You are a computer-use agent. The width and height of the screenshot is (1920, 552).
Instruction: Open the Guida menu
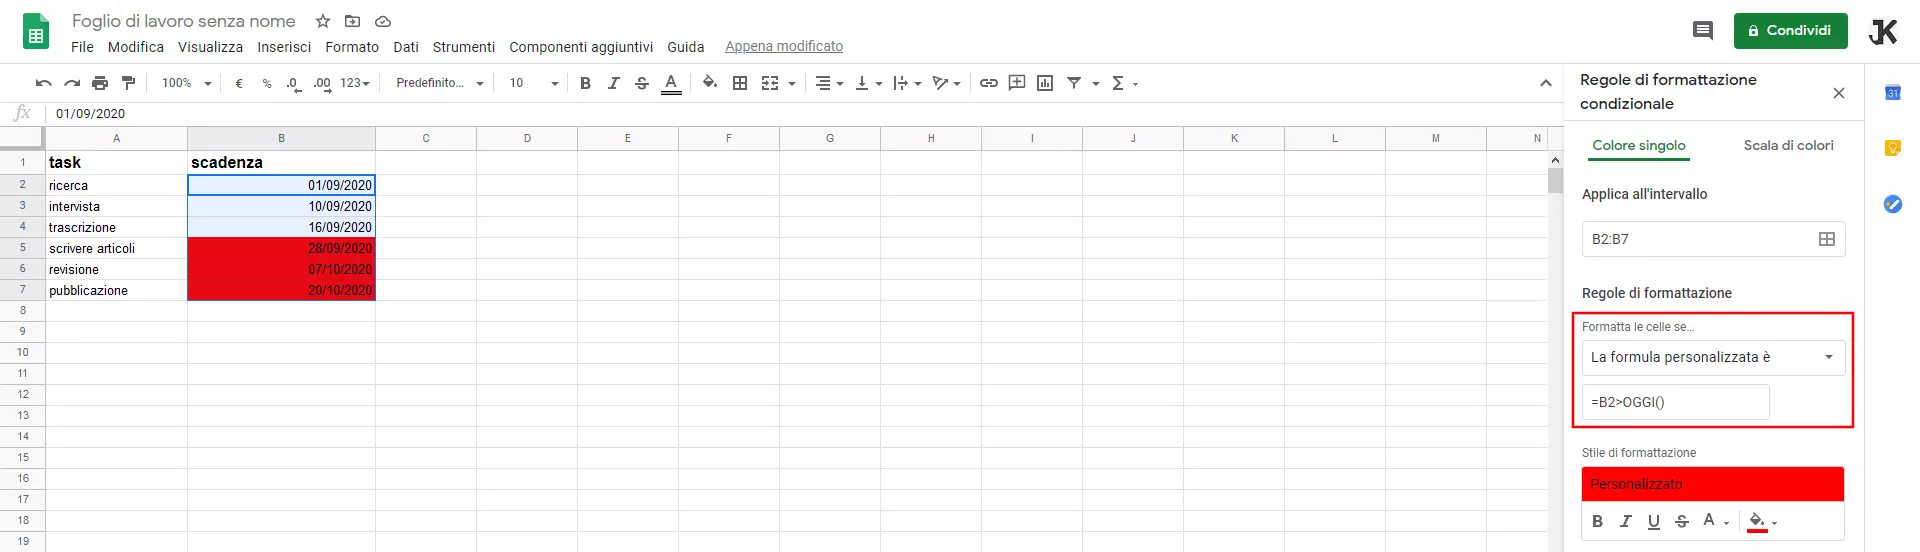[x=686, y=47]
